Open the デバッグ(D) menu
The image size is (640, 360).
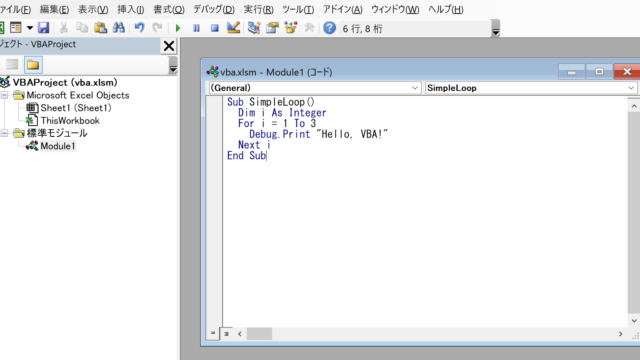click(214, 9)
